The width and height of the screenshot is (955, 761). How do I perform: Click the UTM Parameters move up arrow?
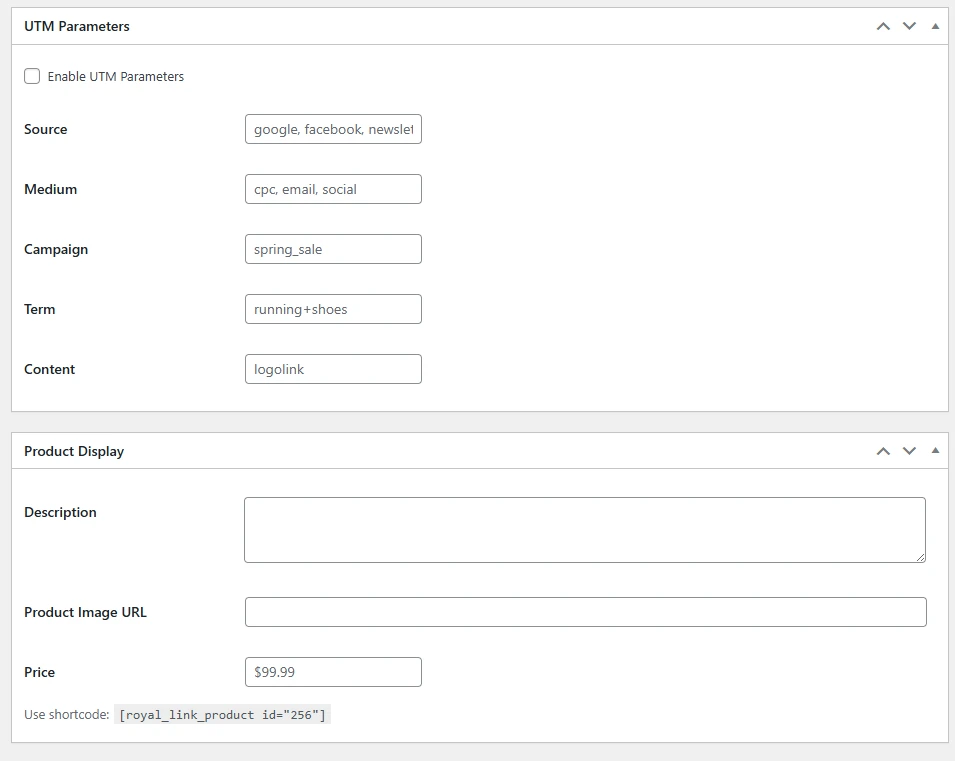(883, 26)
